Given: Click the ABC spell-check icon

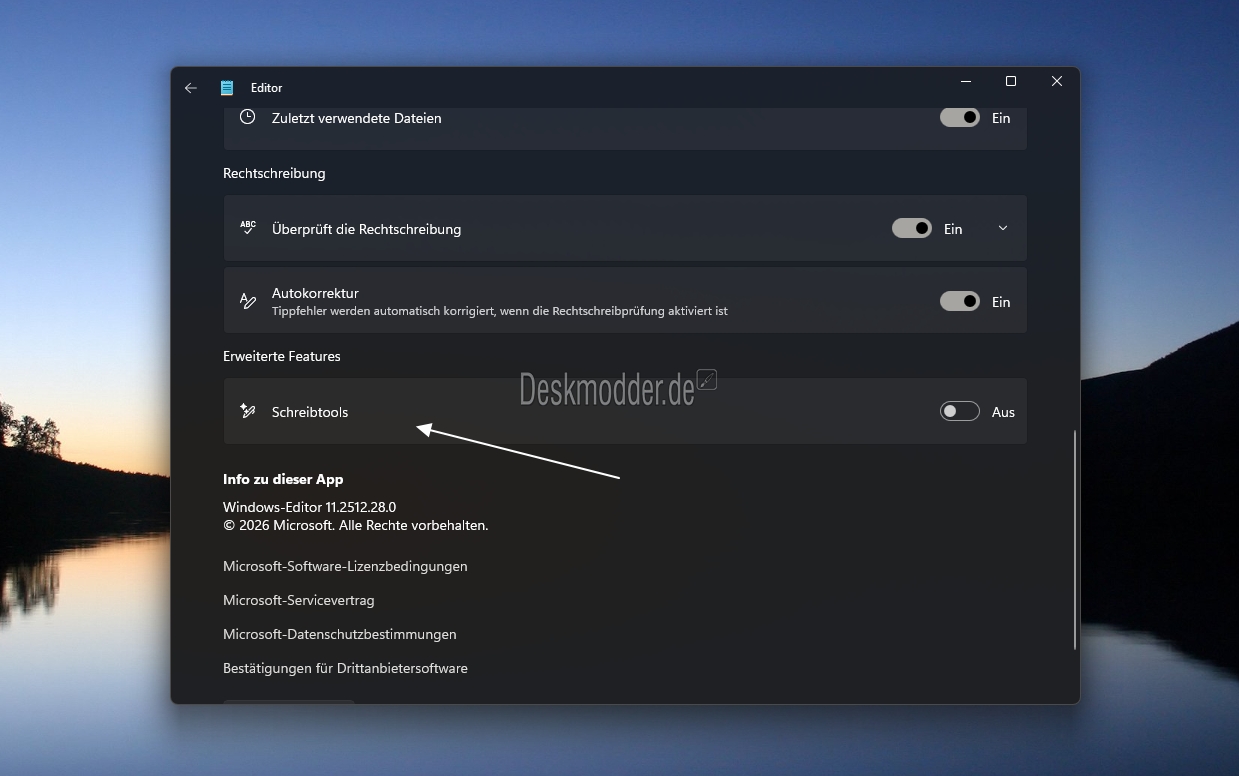Looking at the screenshot, I should pos(248,228).
